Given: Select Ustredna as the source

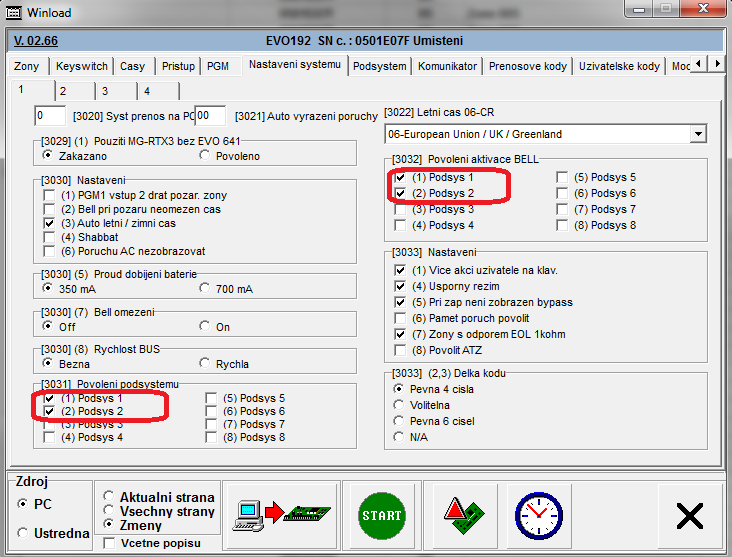Looking at the screenshot, I should (23, 533).
